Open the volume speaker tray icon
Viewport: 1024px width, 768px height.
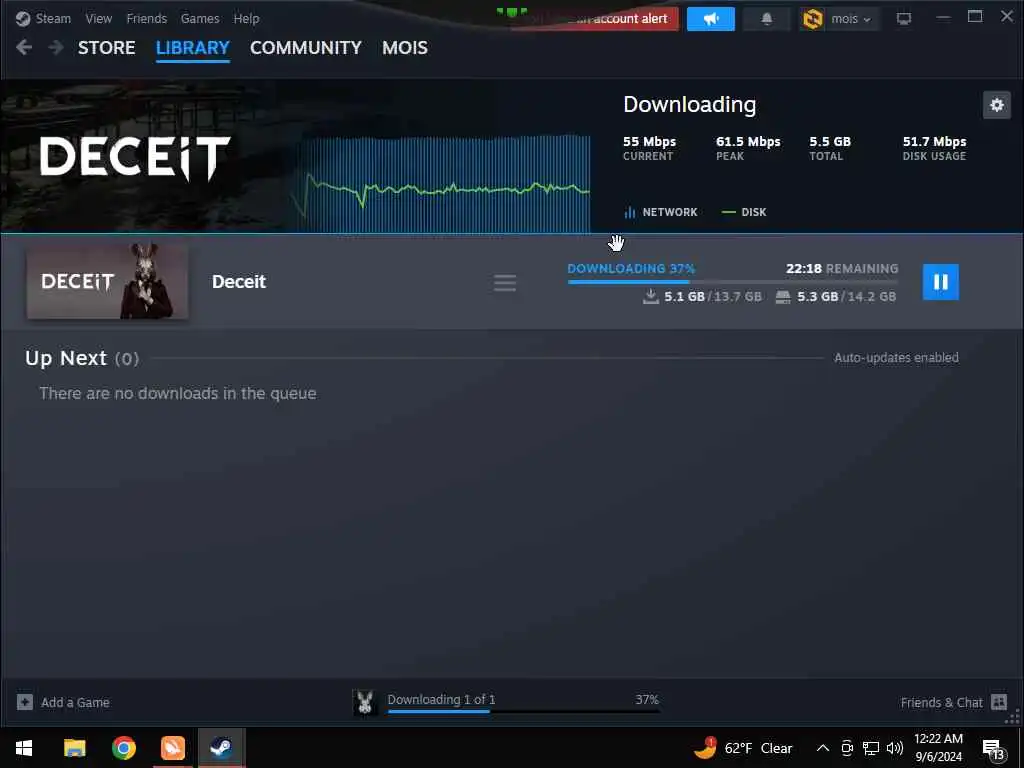click(x=895, y=748)
